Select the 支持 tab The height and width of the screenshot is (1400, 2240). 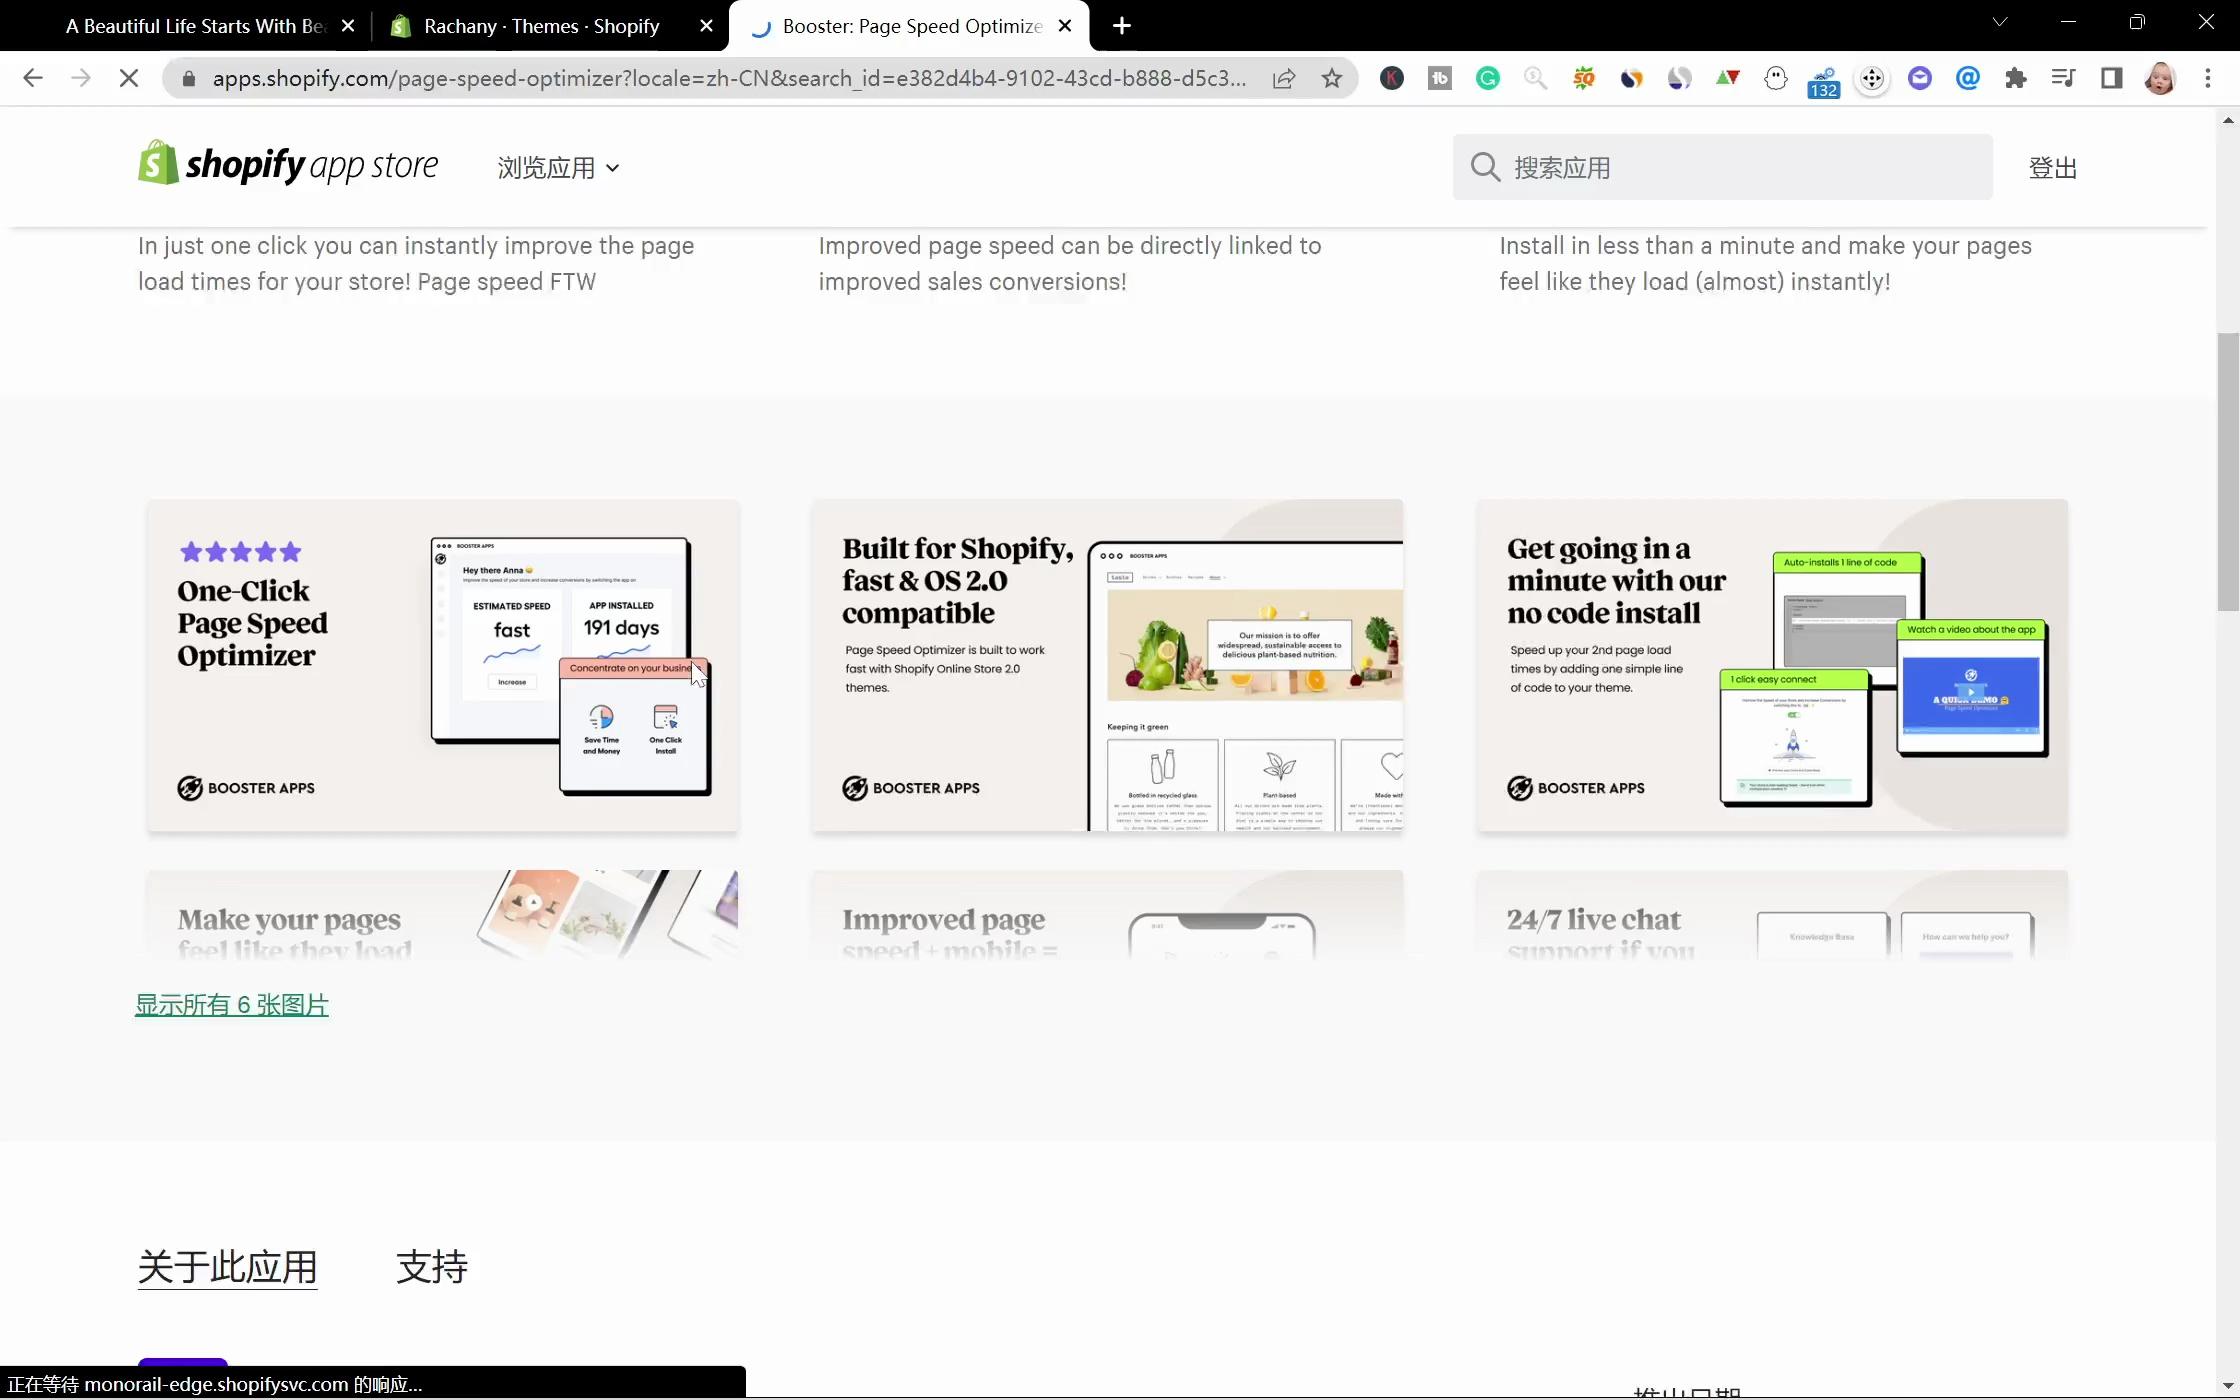click(x=432, y=1267)
